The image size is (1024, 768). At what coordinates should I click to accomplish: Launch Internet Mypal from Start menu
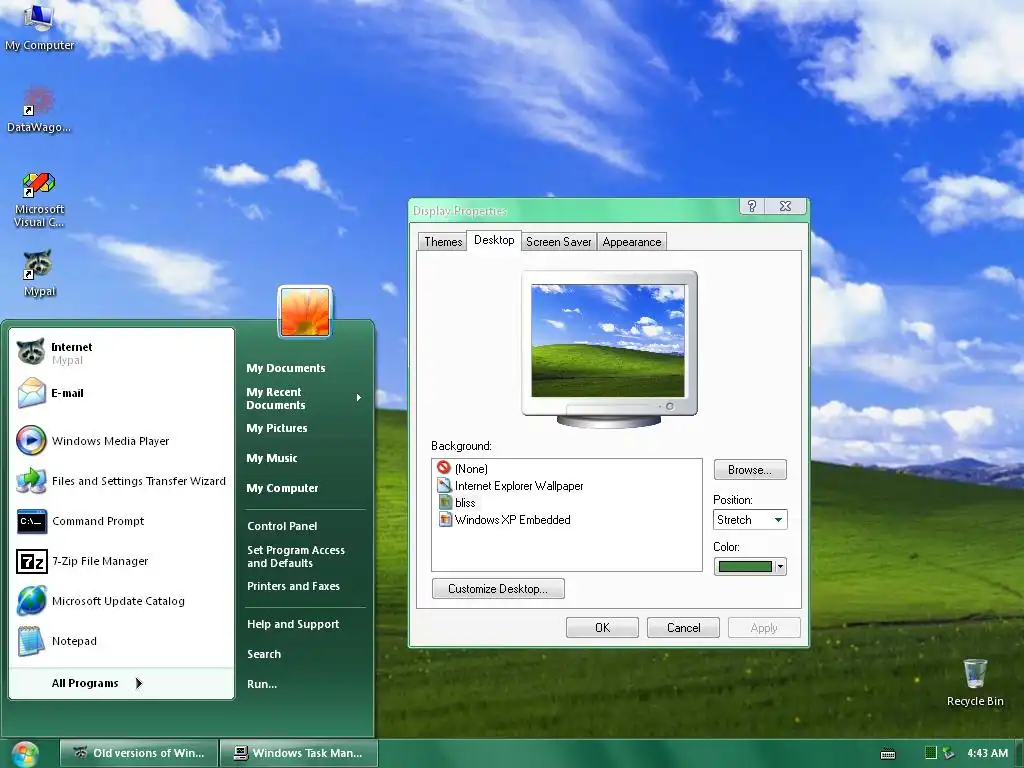pyautogui.click(x=121, y=353)
